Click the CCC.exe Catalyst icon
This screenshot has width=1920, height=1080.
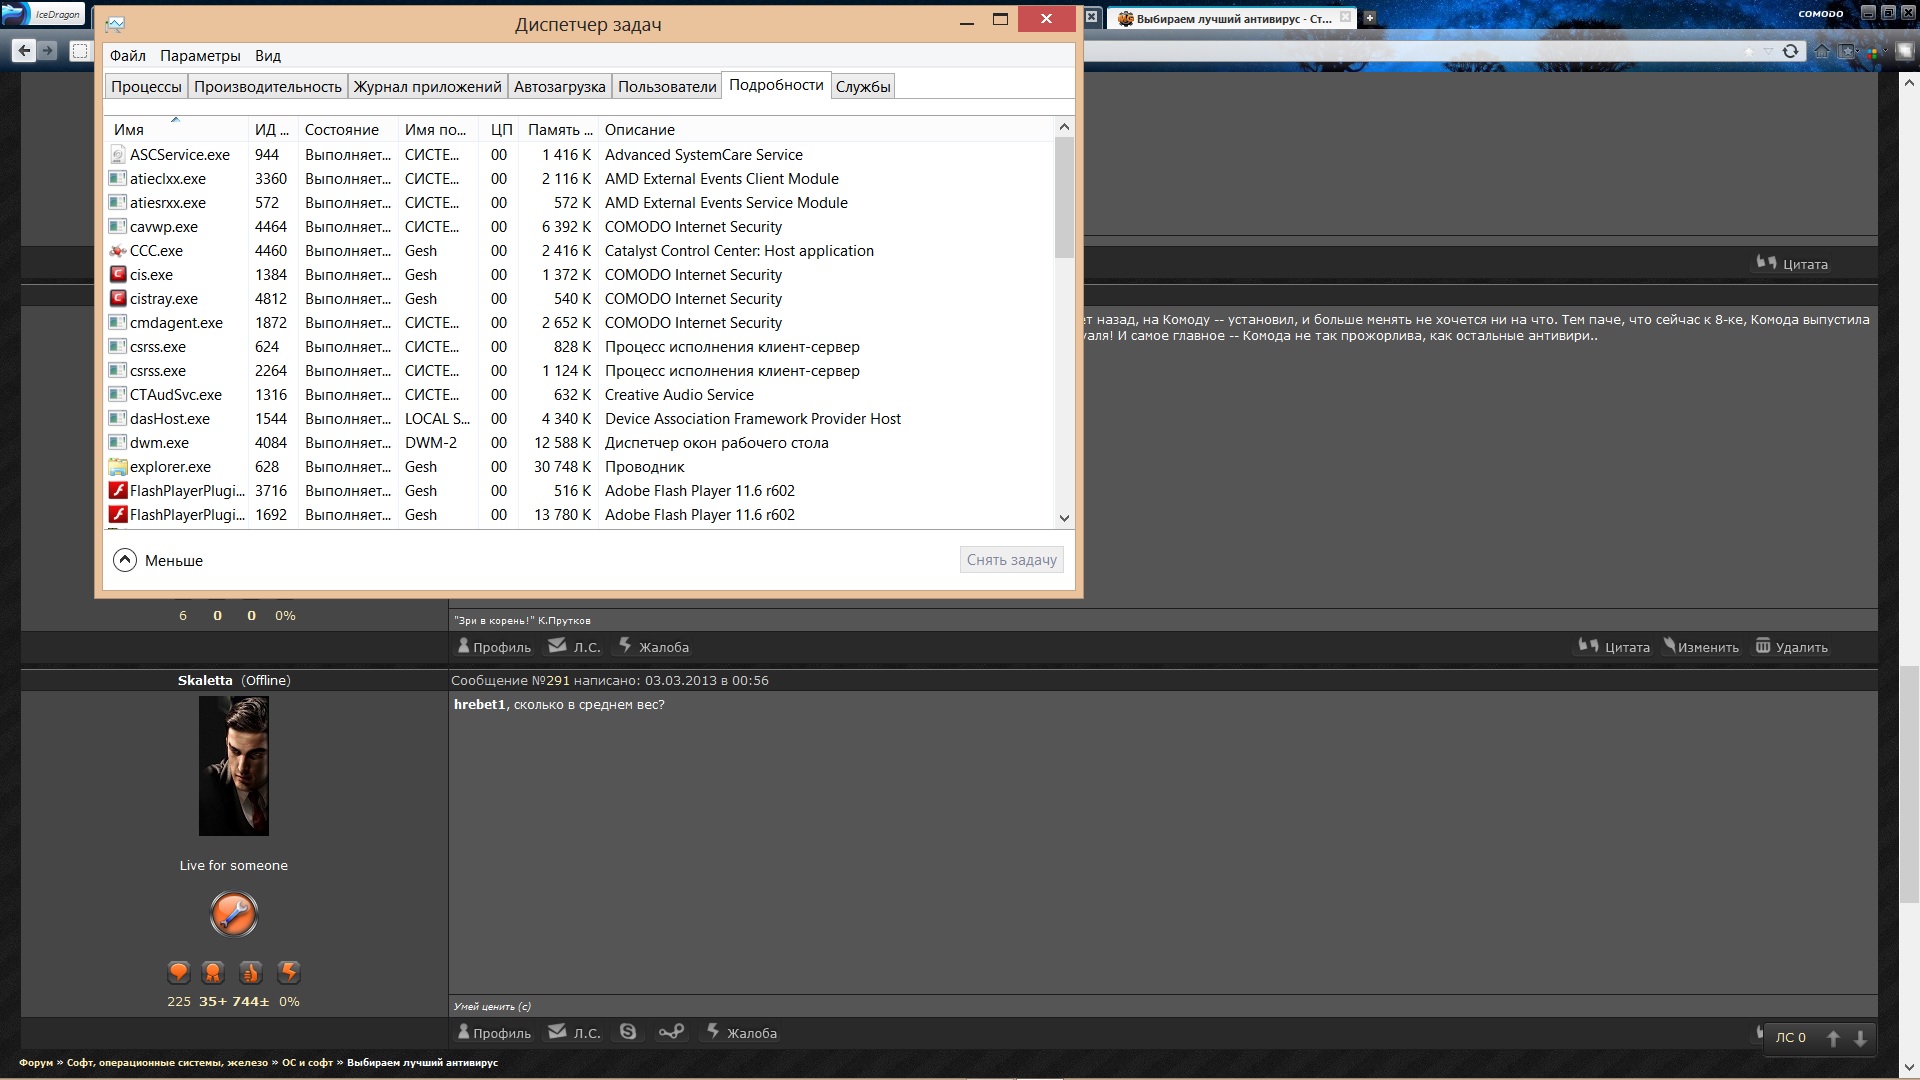click(x=118, y=251)
